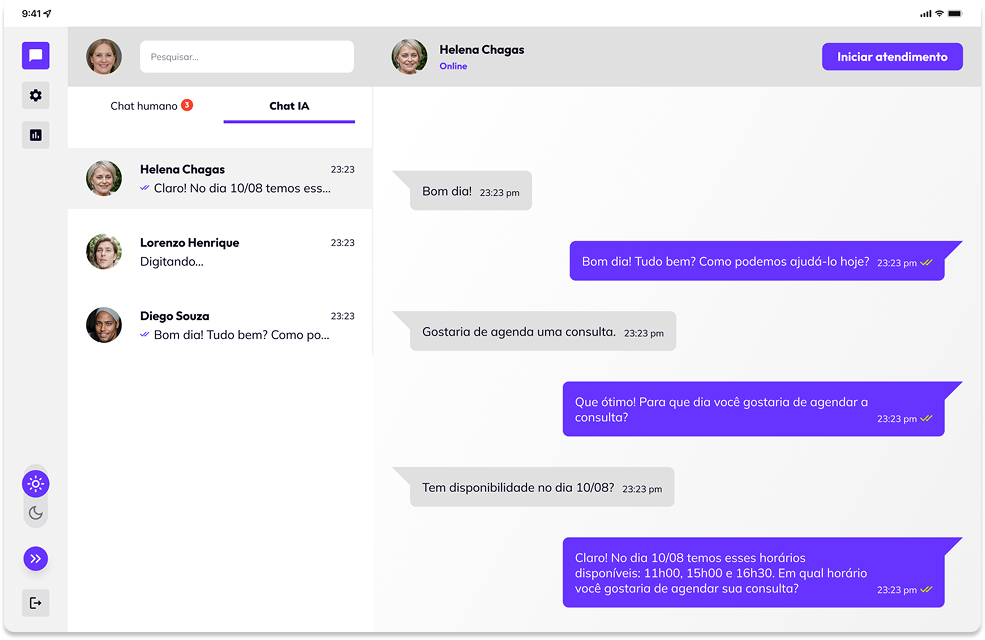Expand the sidebar with double-arrow button

[x=36, y=559]
